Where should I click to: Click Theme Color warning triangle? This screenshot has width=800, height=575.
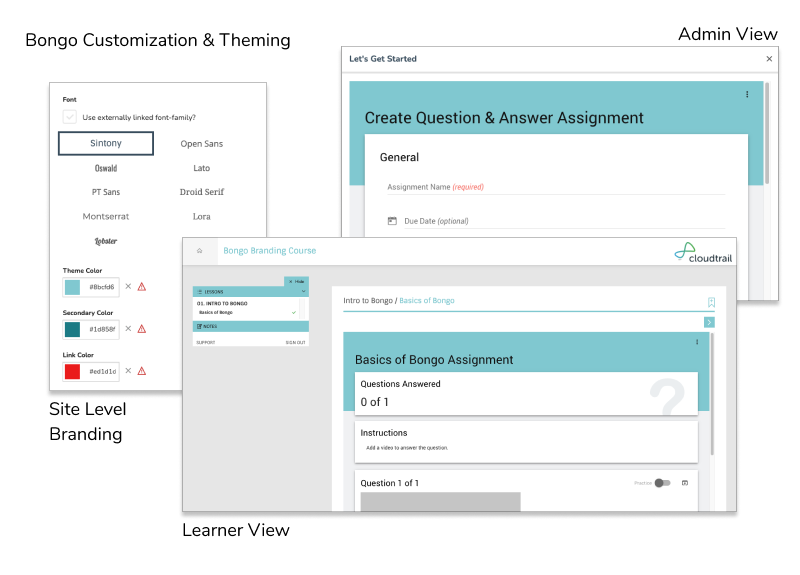[142, 287]
